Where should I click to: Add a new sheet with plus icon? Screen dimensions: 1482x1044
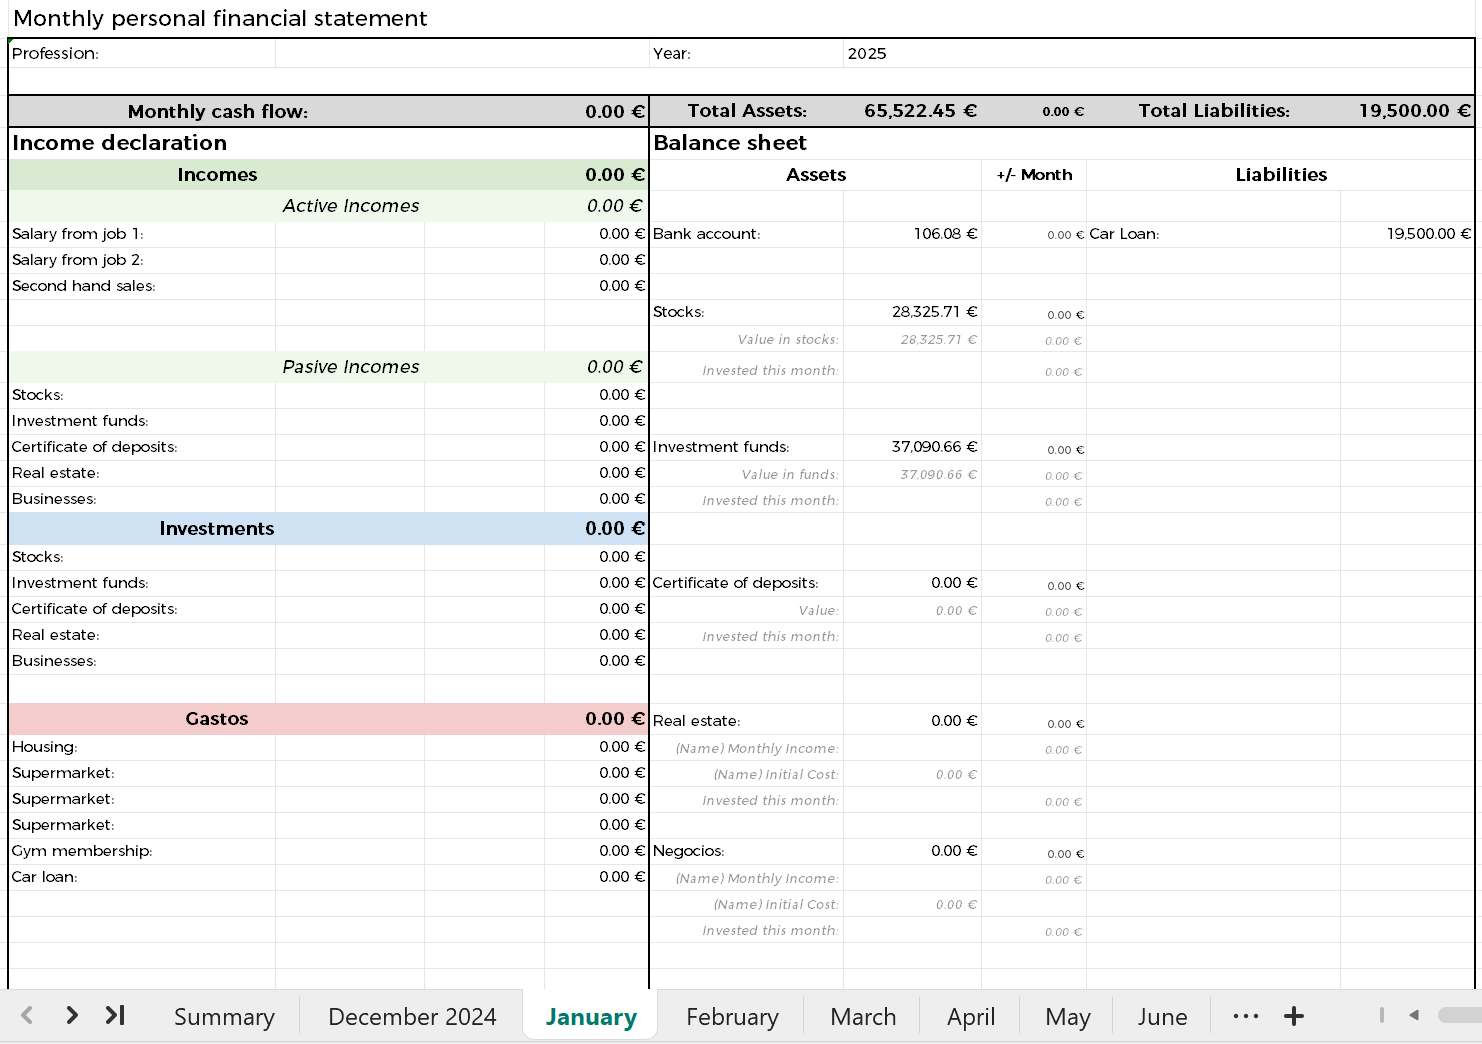tap(1294, 1016)
